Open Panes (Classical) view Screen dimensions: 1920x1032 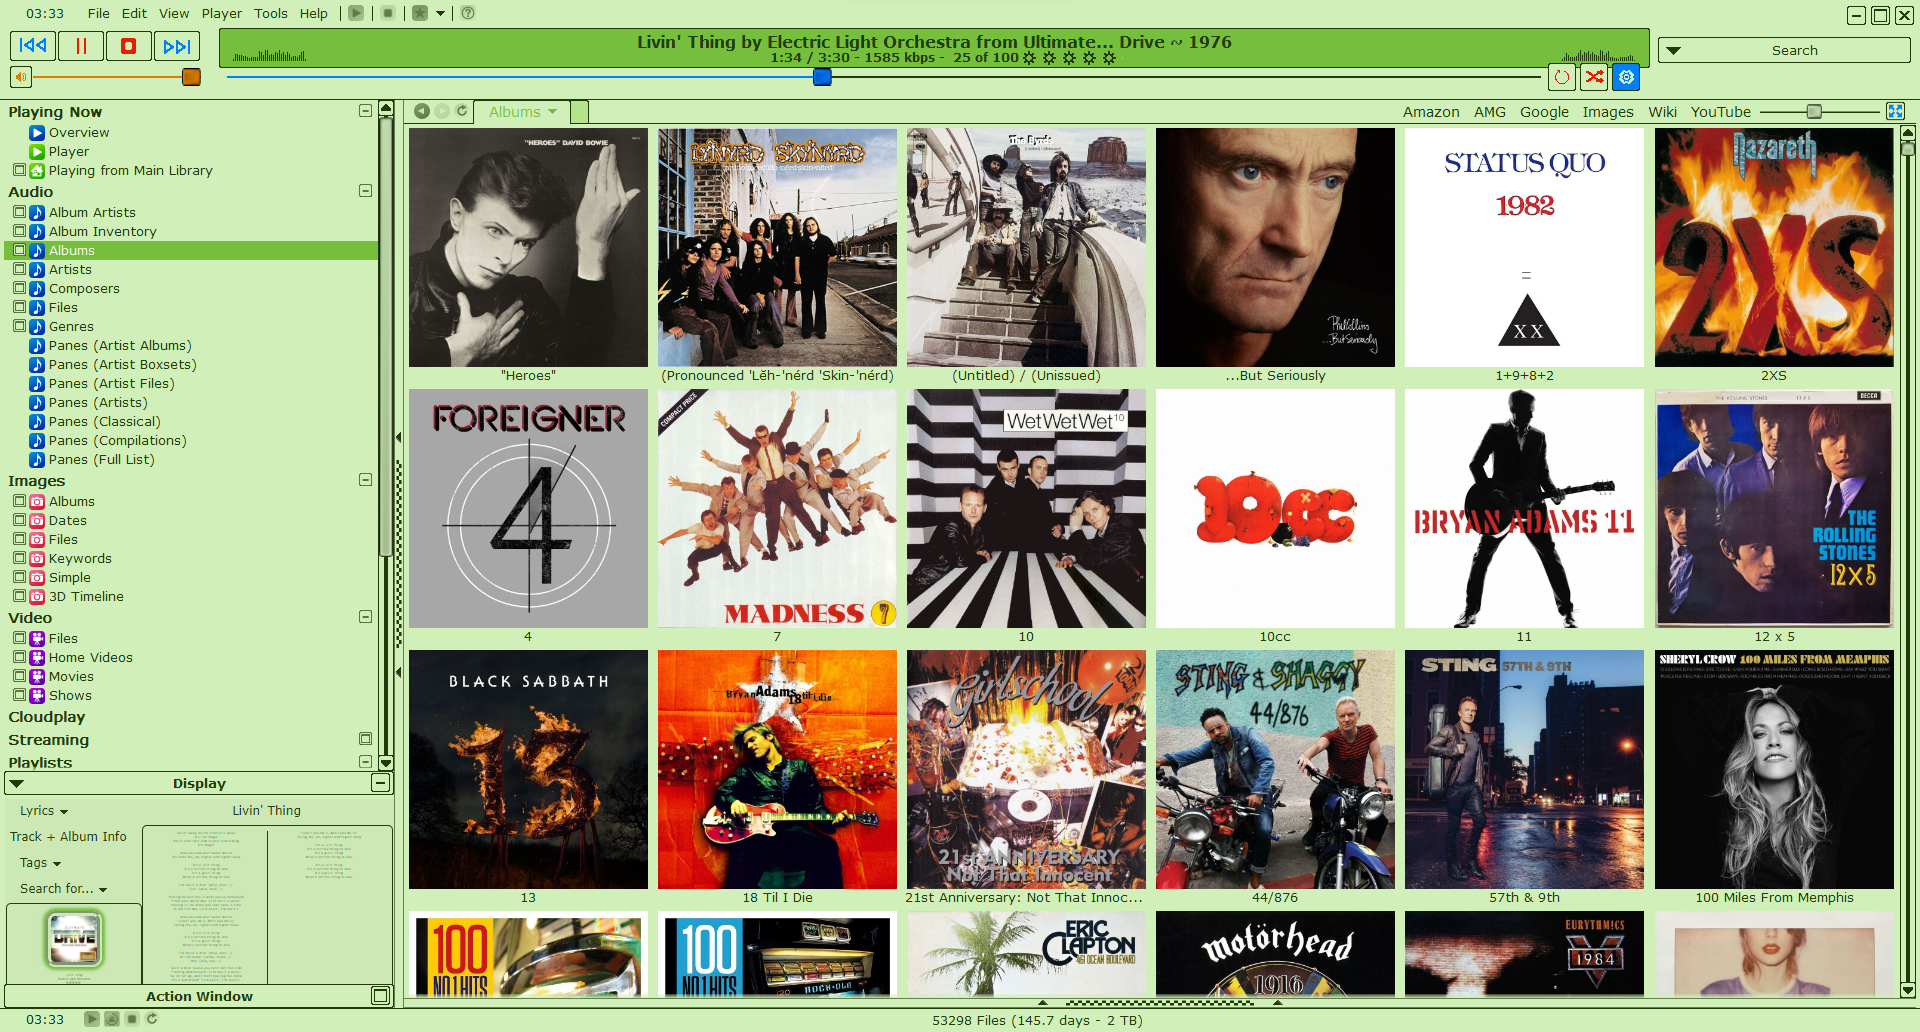(x=104, y=421)
